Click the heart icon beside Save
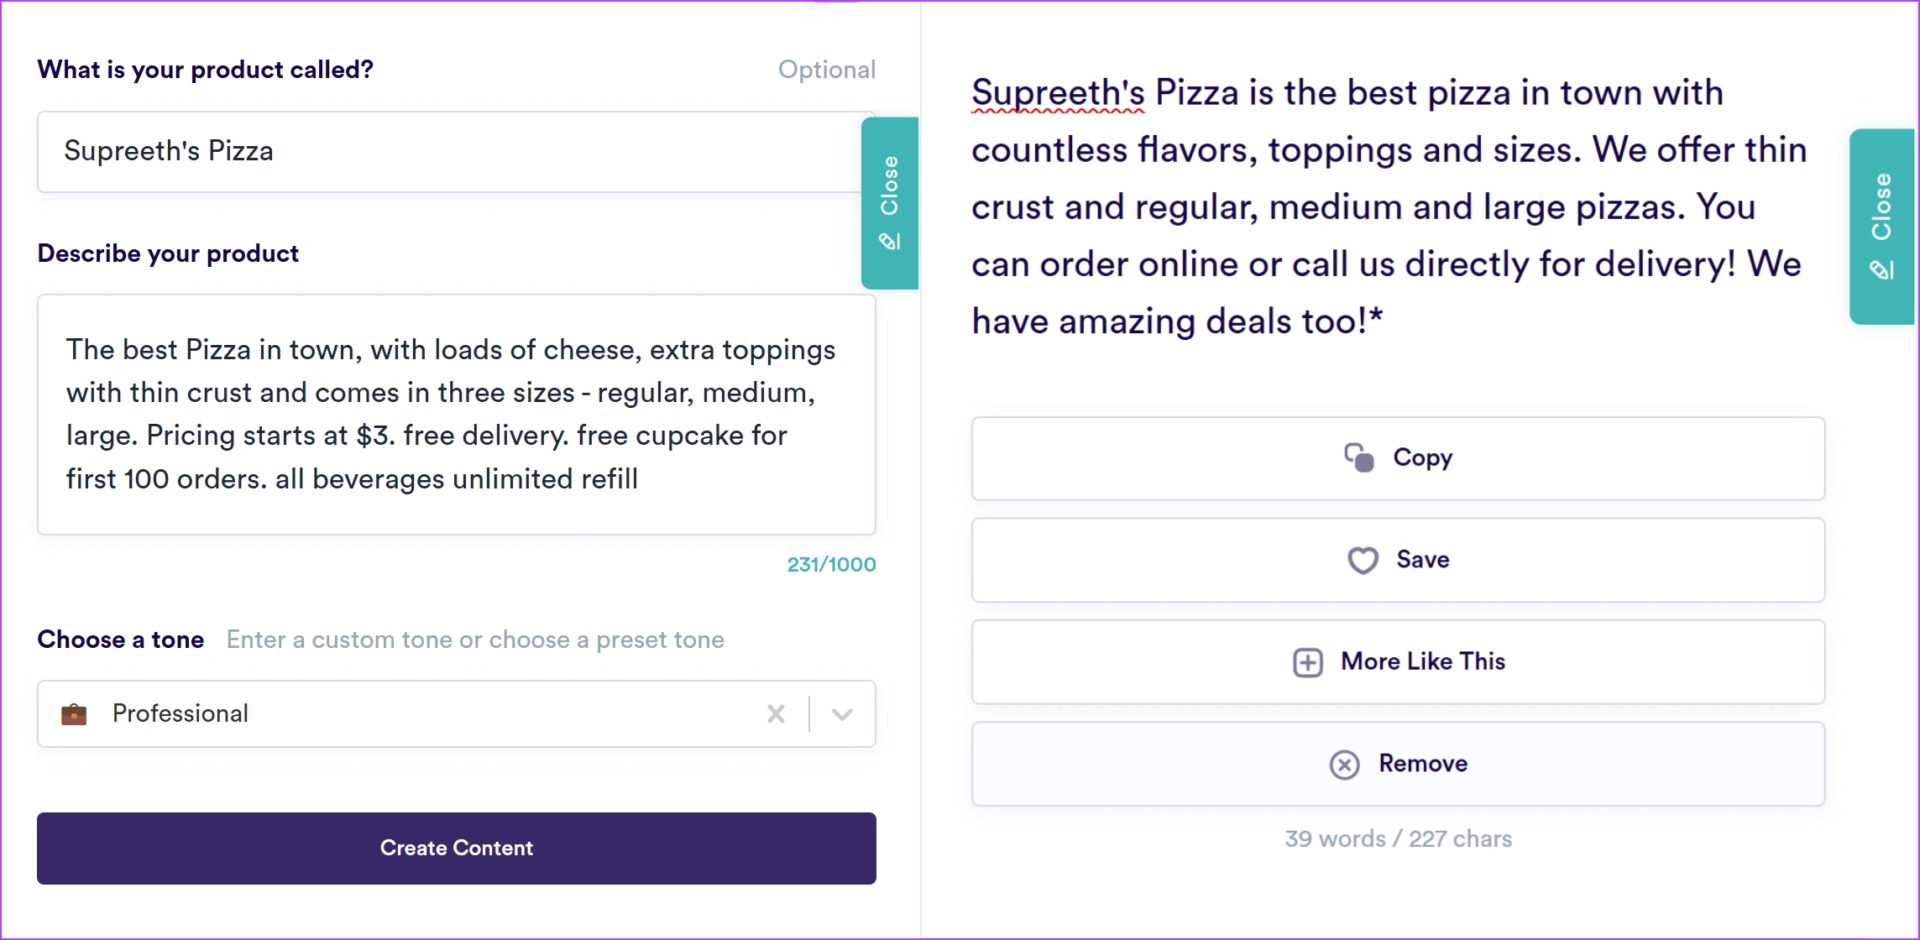Screen dimensions: 1920x940 1363,560
